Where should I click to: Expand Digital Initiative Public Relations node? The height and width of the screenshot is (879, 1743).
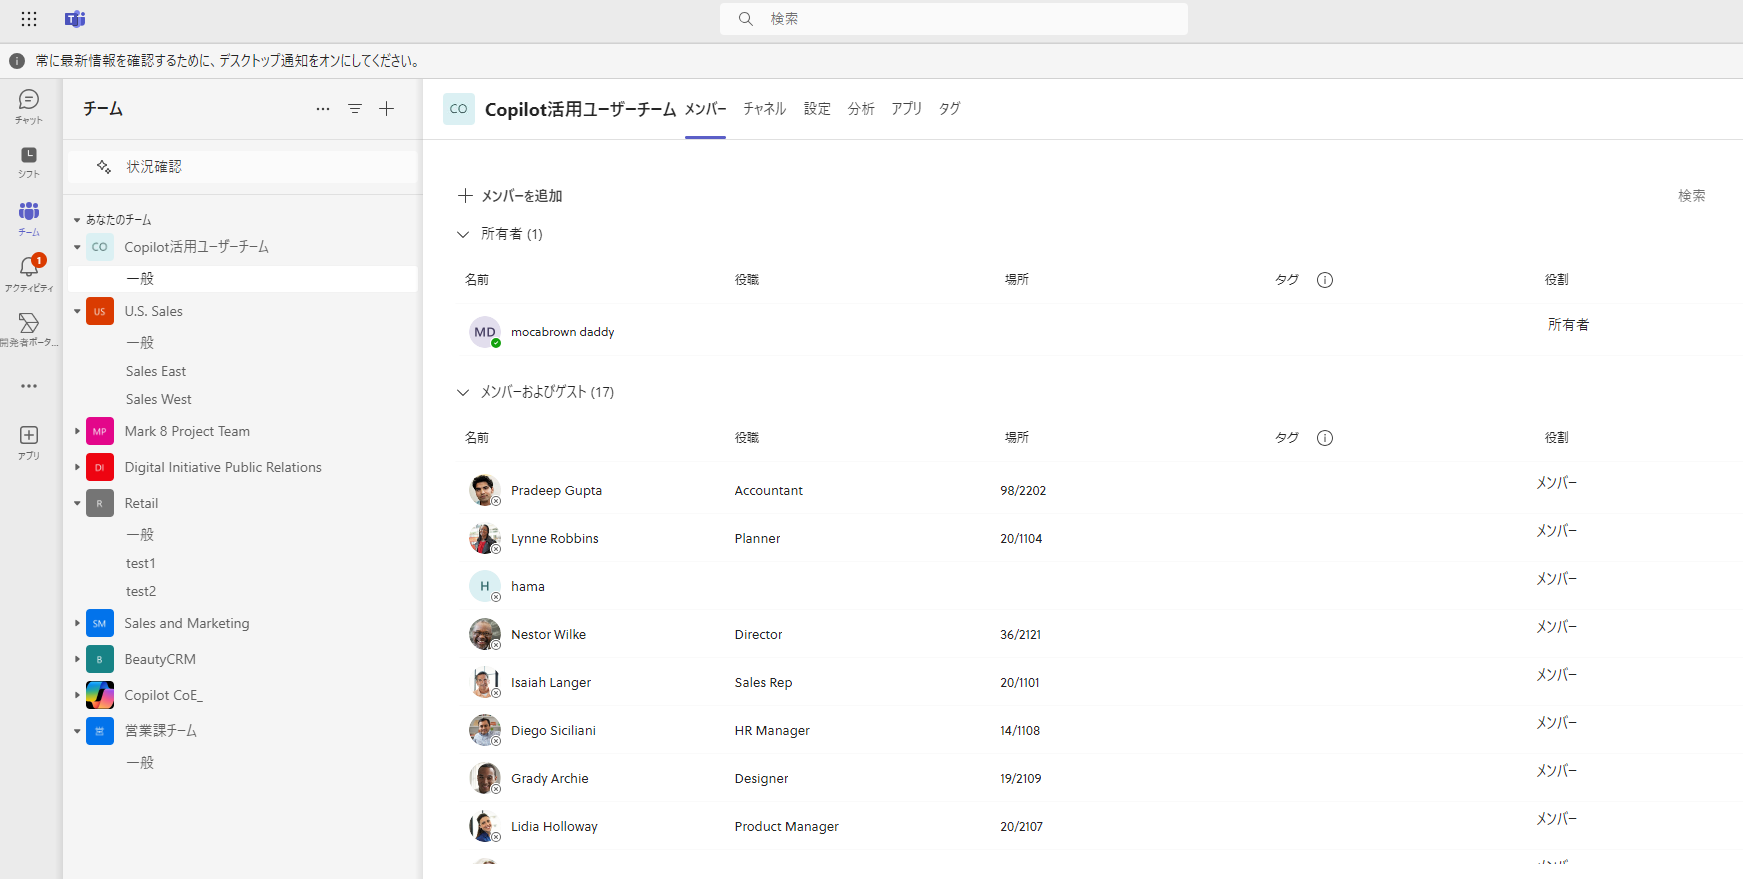click(x=77, y=467)
